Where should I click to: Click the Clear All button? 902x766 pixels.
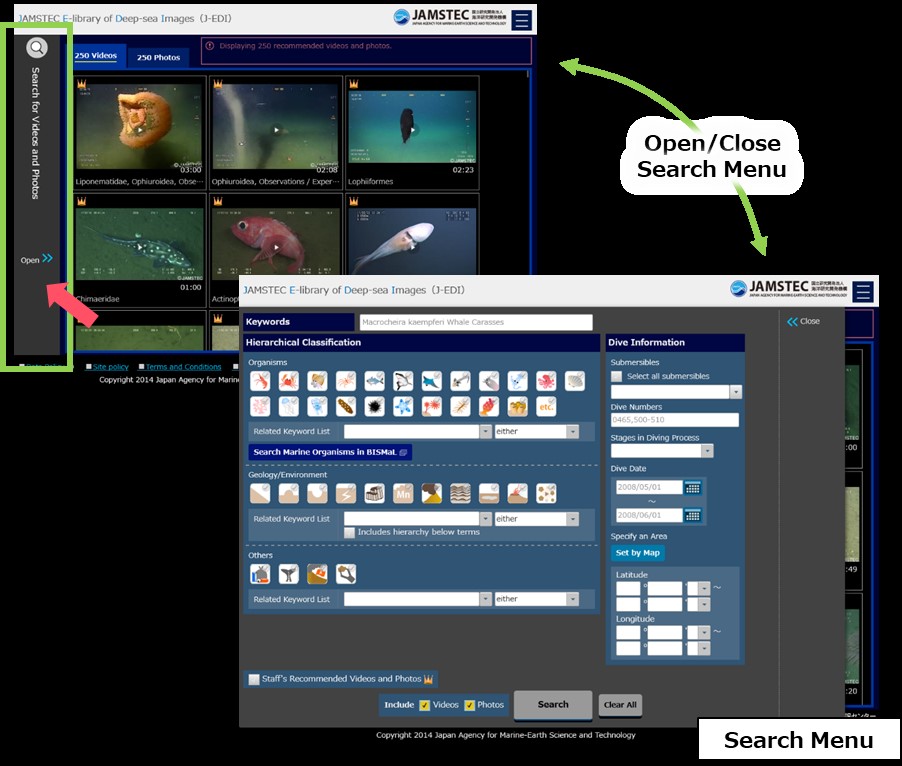coord(620,705)
